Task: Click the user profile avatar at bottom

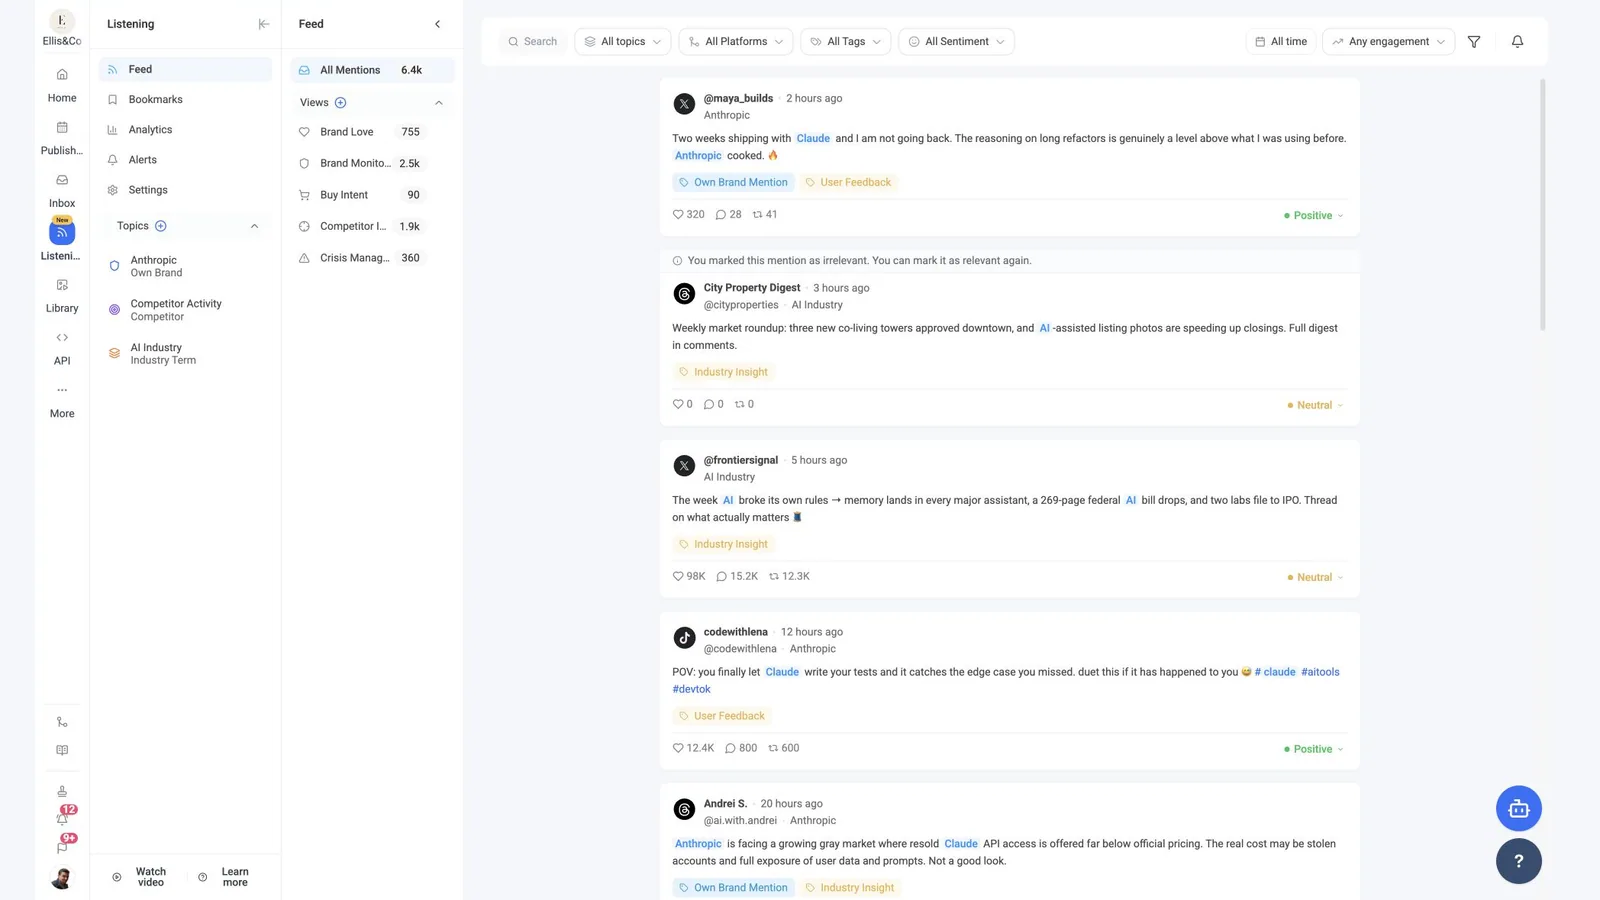Action: [62, 878]
